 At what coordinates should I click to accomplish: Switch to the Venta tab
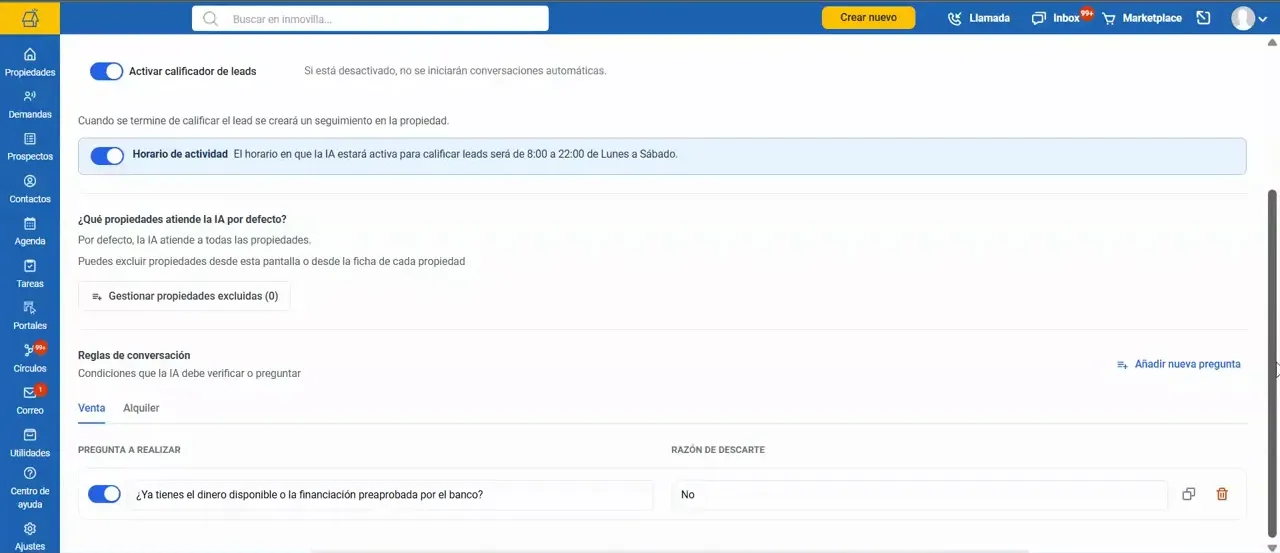click(x=92, y=408)
